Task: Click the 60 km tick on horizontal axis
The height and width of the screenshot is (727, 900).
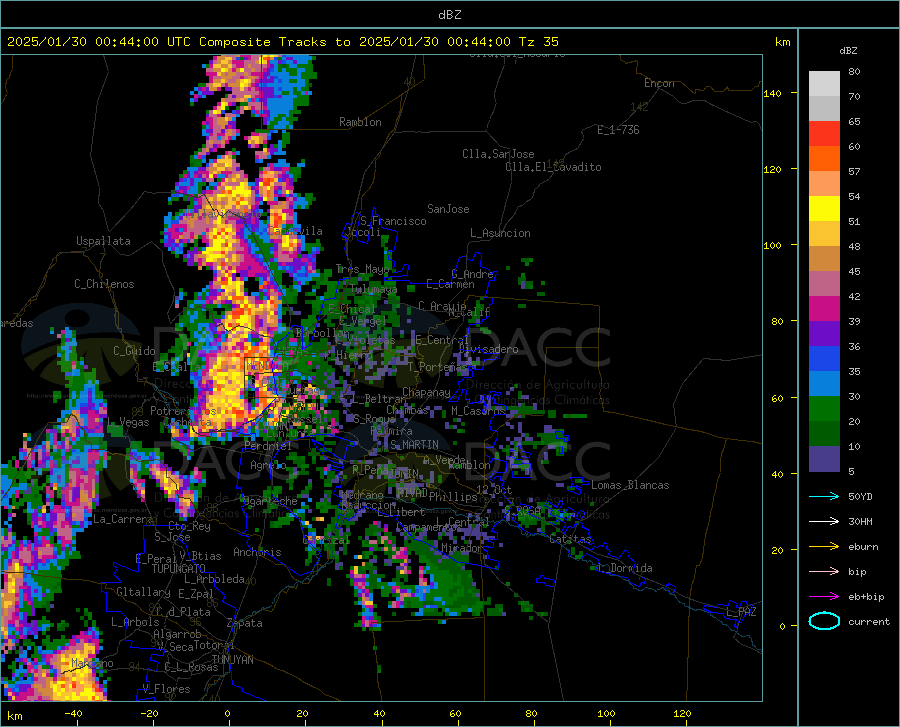Action: click(455, 714)
